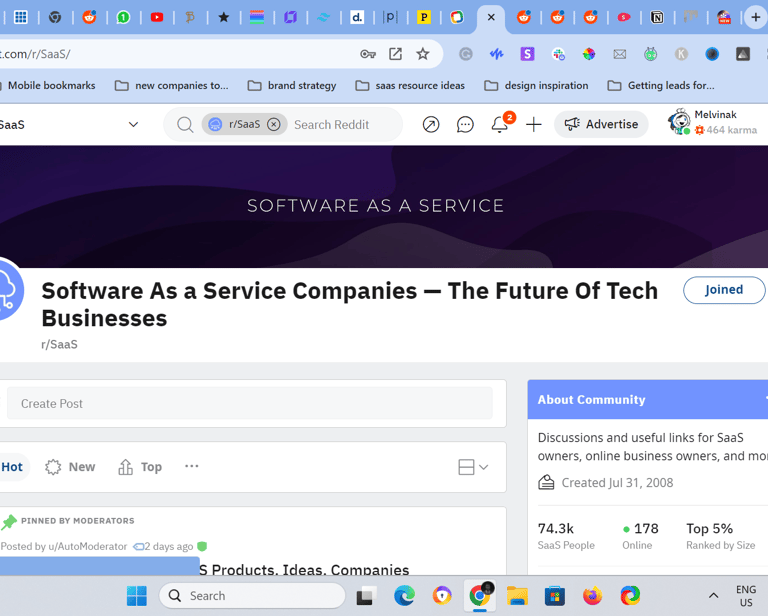Click the Joined button to leave community
The image size is (768, 616).
724,290
